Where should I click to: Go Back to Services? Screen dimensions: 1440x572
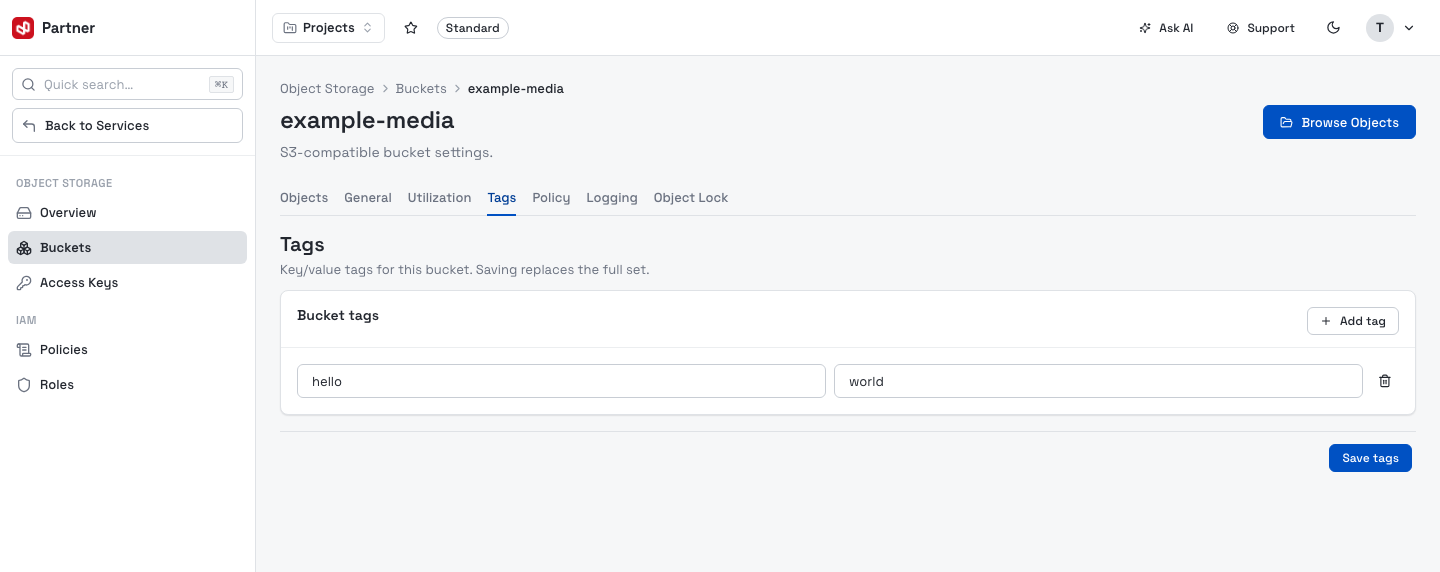(x=127, y=126)
